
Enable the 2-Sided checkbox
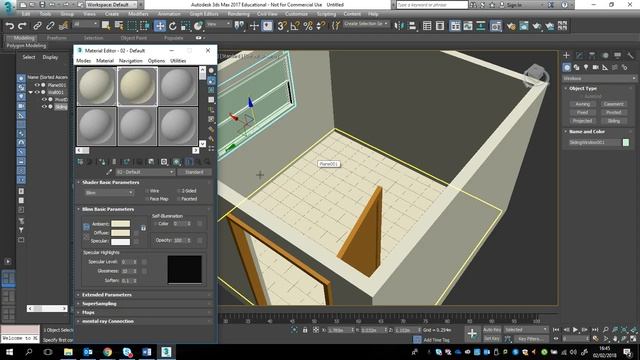(x=179, y=191)
